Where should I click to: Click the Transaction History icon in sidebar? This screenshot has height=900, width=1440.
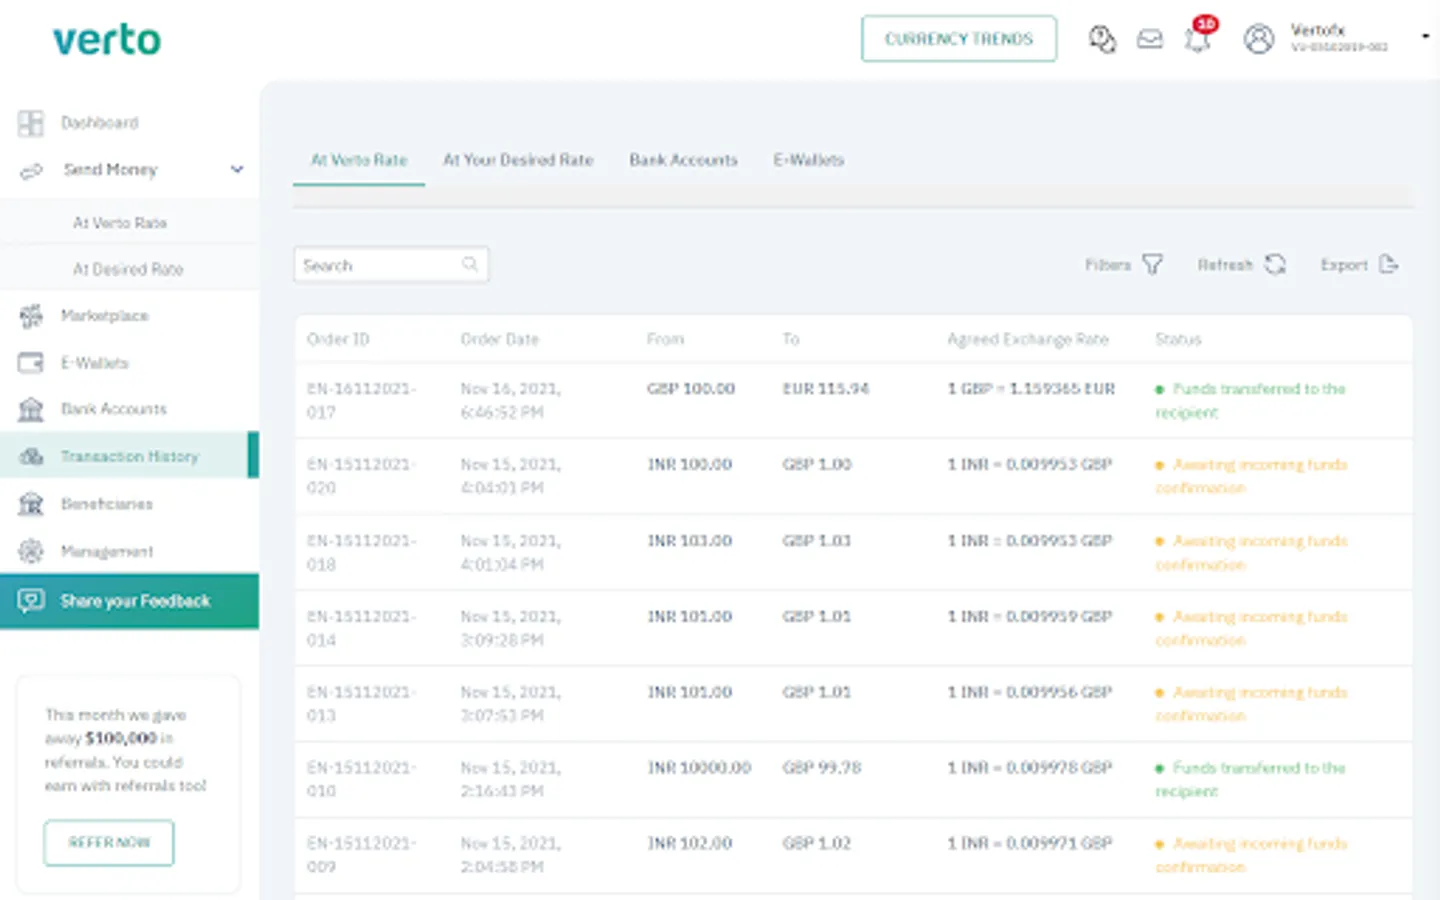(31, 456)
